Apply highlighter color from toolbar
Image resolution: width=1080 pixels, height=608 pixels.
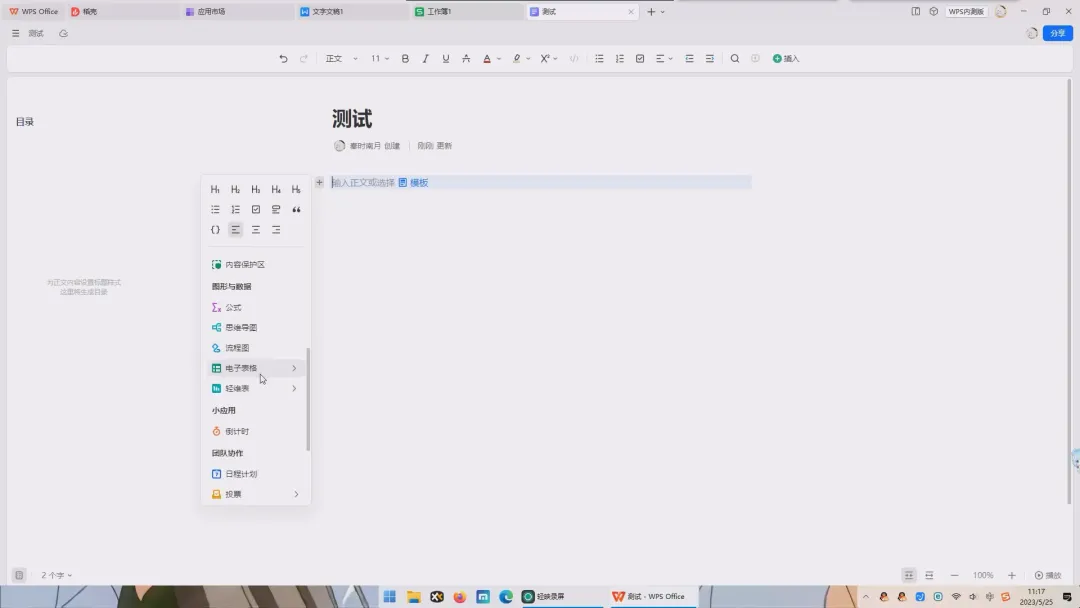click(x=517, y=59)
